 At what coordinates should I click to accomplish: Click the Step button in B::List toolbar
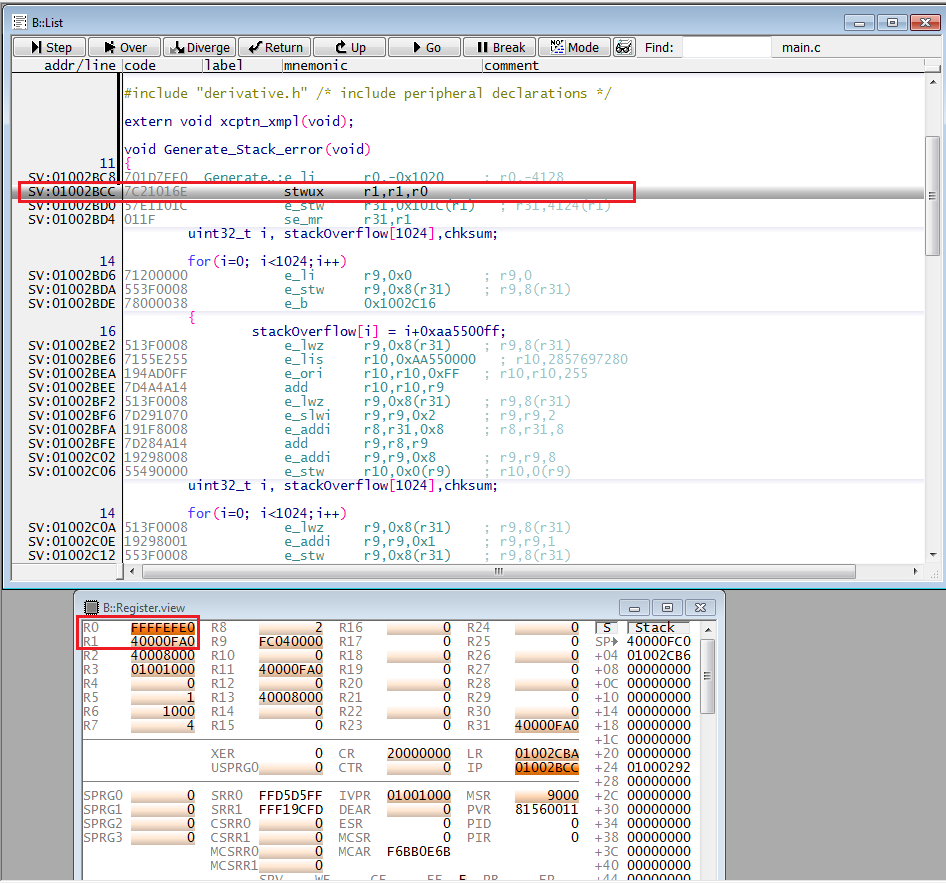[x=49, y=47]
